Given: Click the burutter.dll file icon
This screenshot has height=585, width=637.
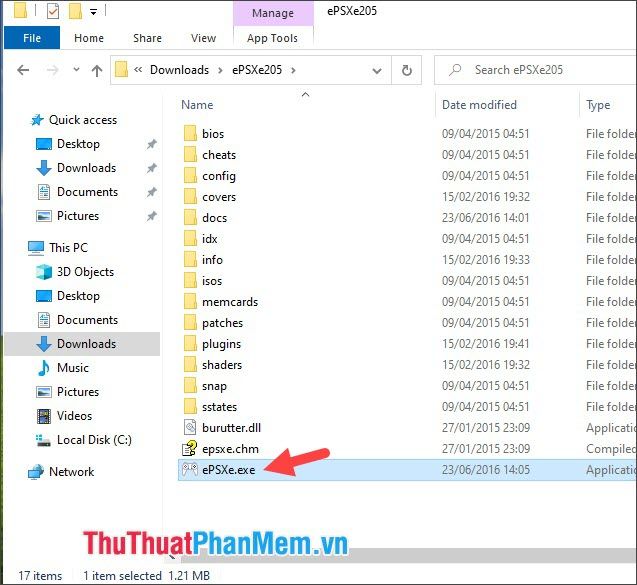Looking at the screenshot, I should [x=190, y=427].
